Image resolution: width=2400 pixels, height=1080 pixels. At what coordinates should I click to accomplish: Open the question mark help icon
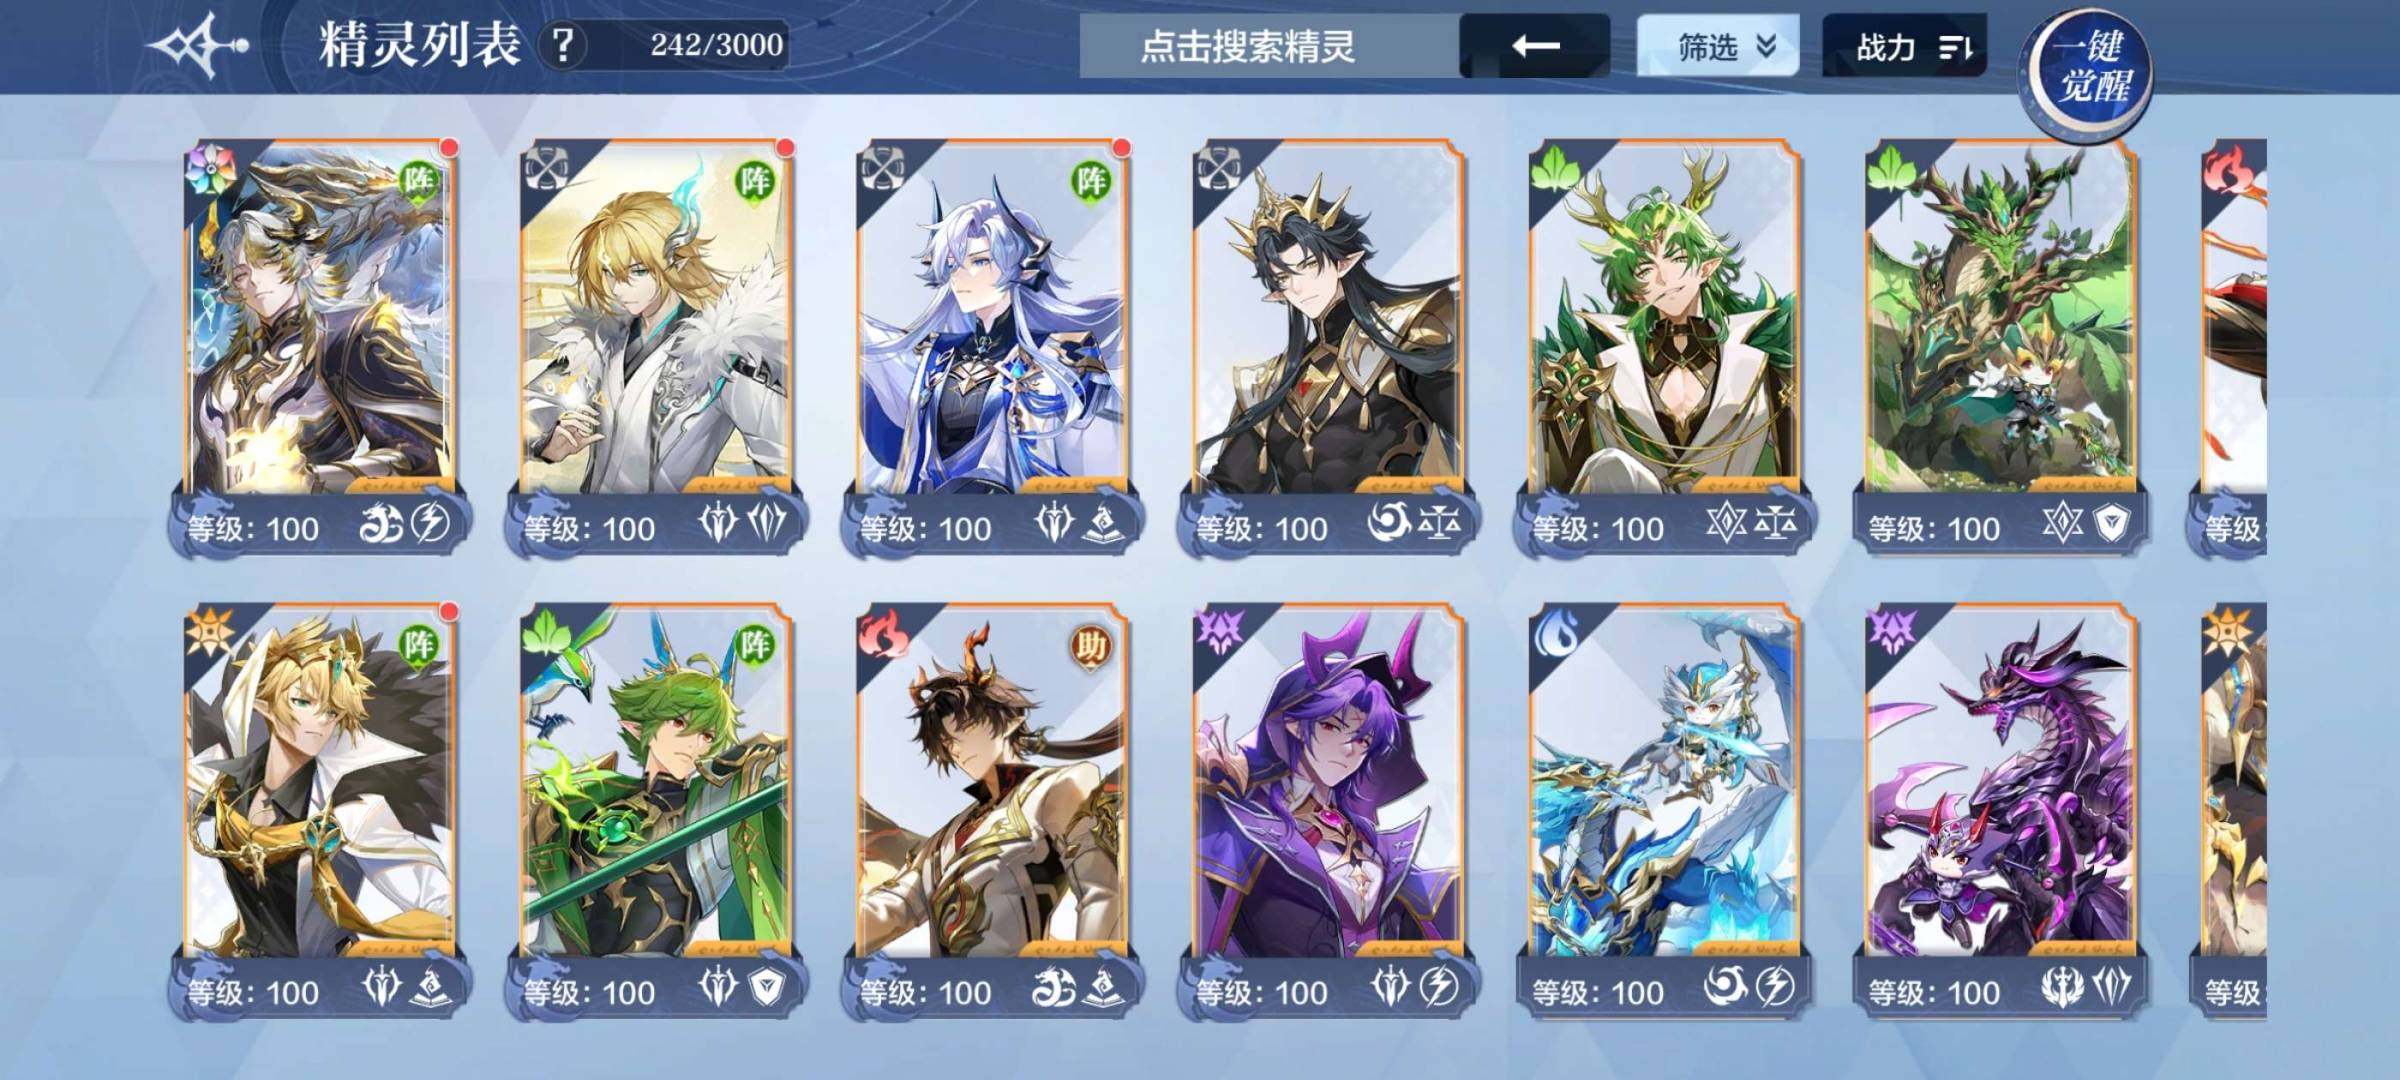[564, 46]
